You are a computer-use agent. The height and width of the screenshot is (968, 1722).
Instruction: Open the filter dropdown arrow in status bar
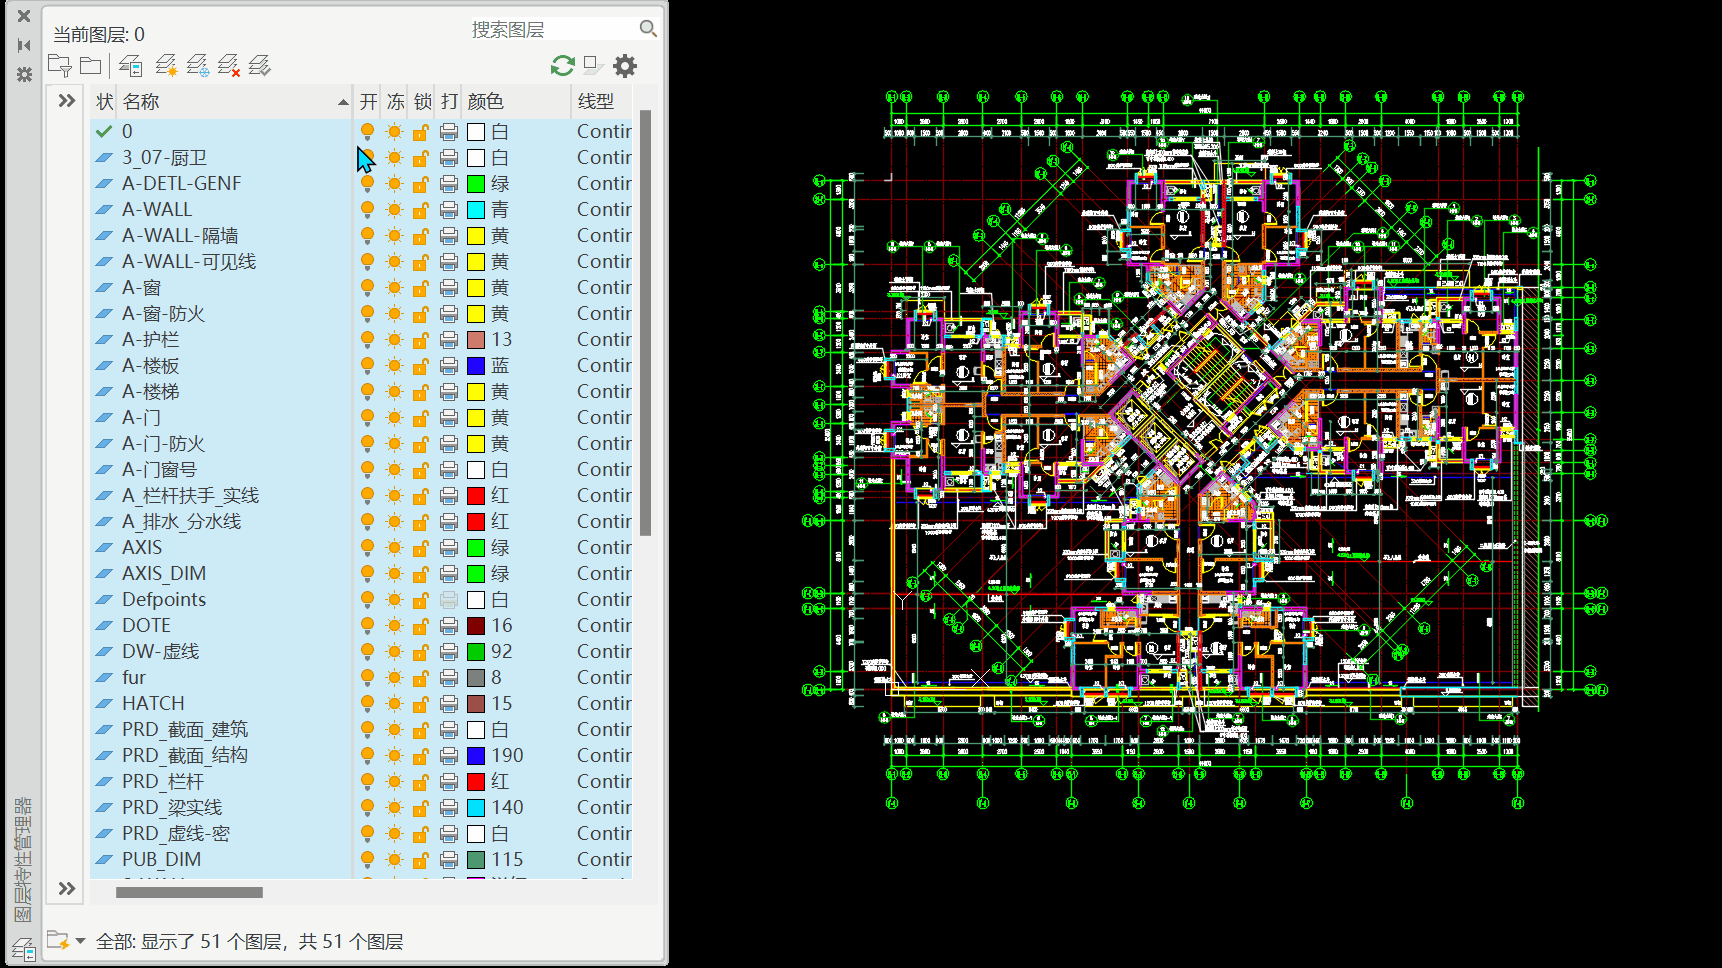pyautogui.click(x=80, y=941)
